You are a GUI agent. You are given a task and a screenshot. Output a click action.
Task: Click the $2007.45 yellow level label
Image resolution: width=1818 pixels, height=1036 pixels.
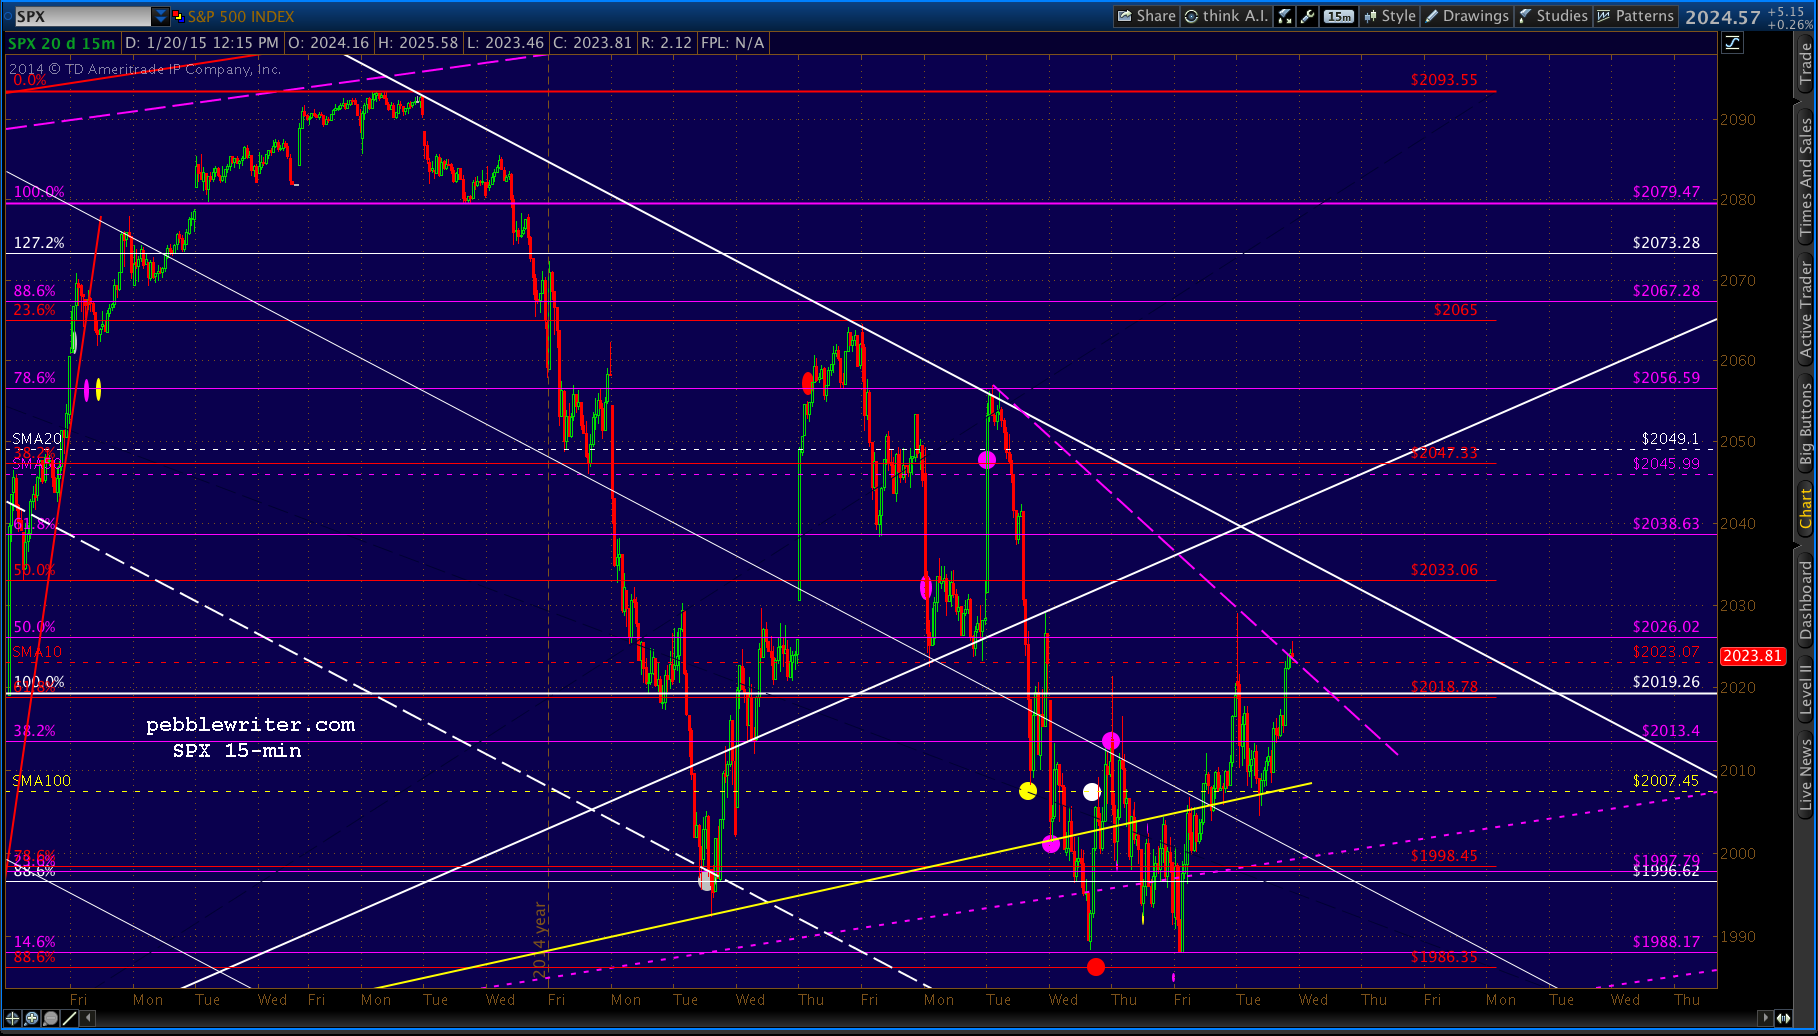(1666, 781)
